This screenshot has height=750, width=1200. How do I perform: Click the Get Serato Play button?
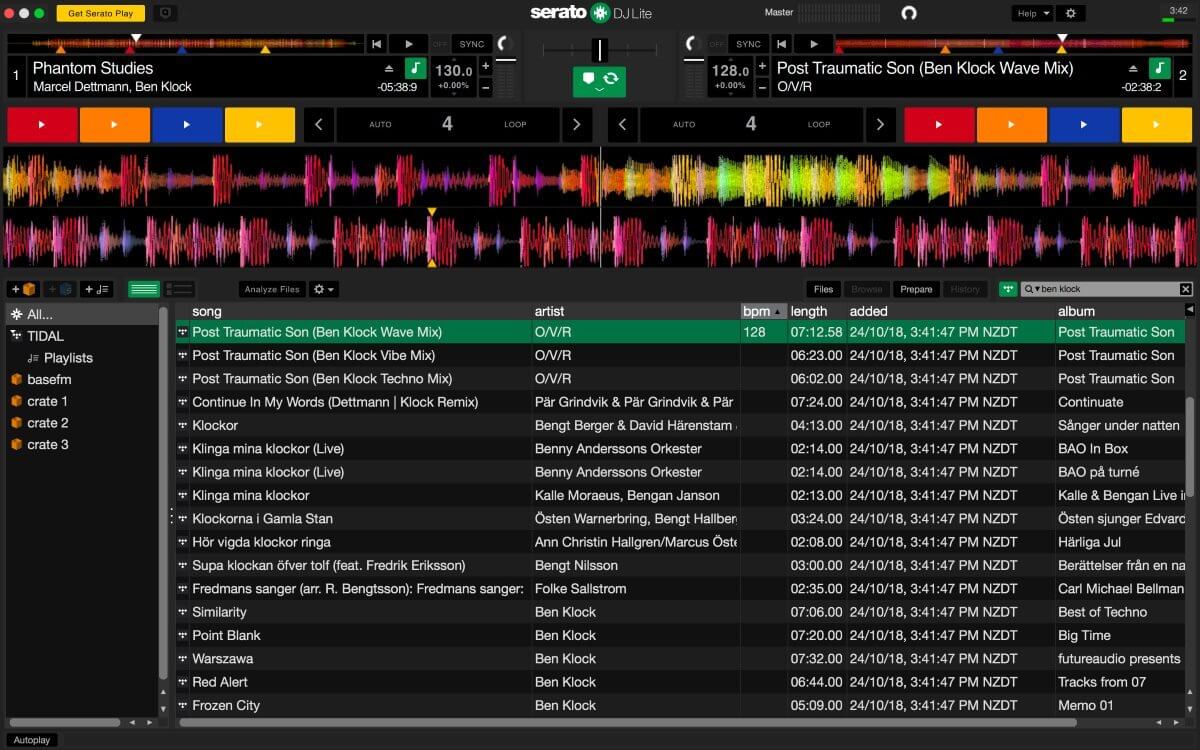tap(100, 13)
